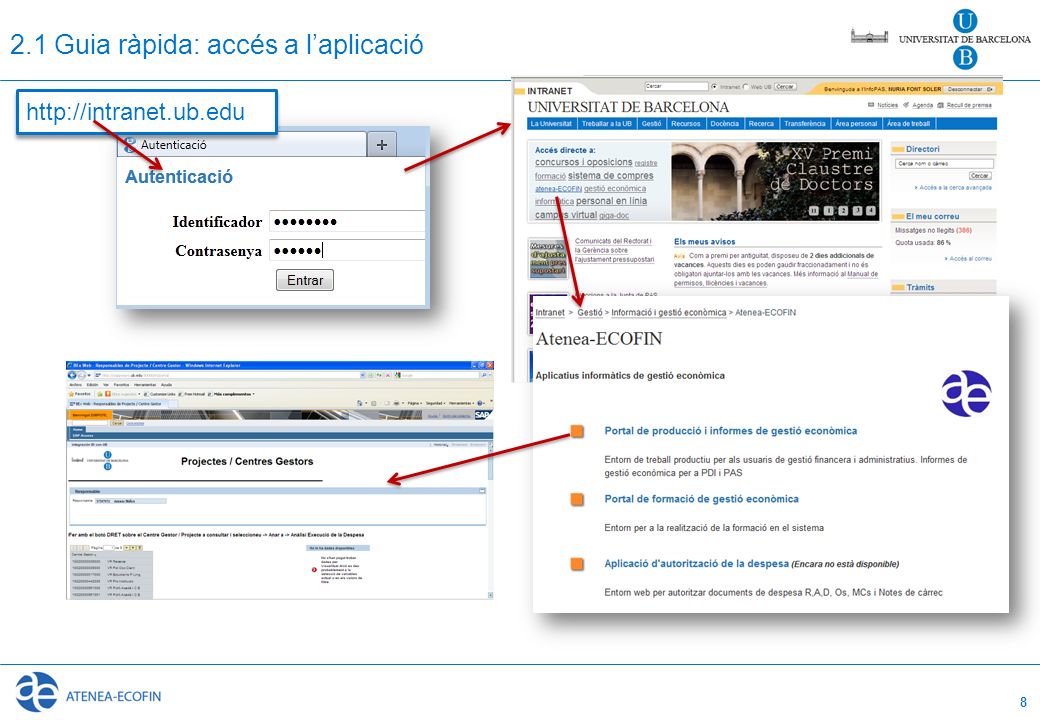Click the IE back button in SAP window

[x=72, y=375]
